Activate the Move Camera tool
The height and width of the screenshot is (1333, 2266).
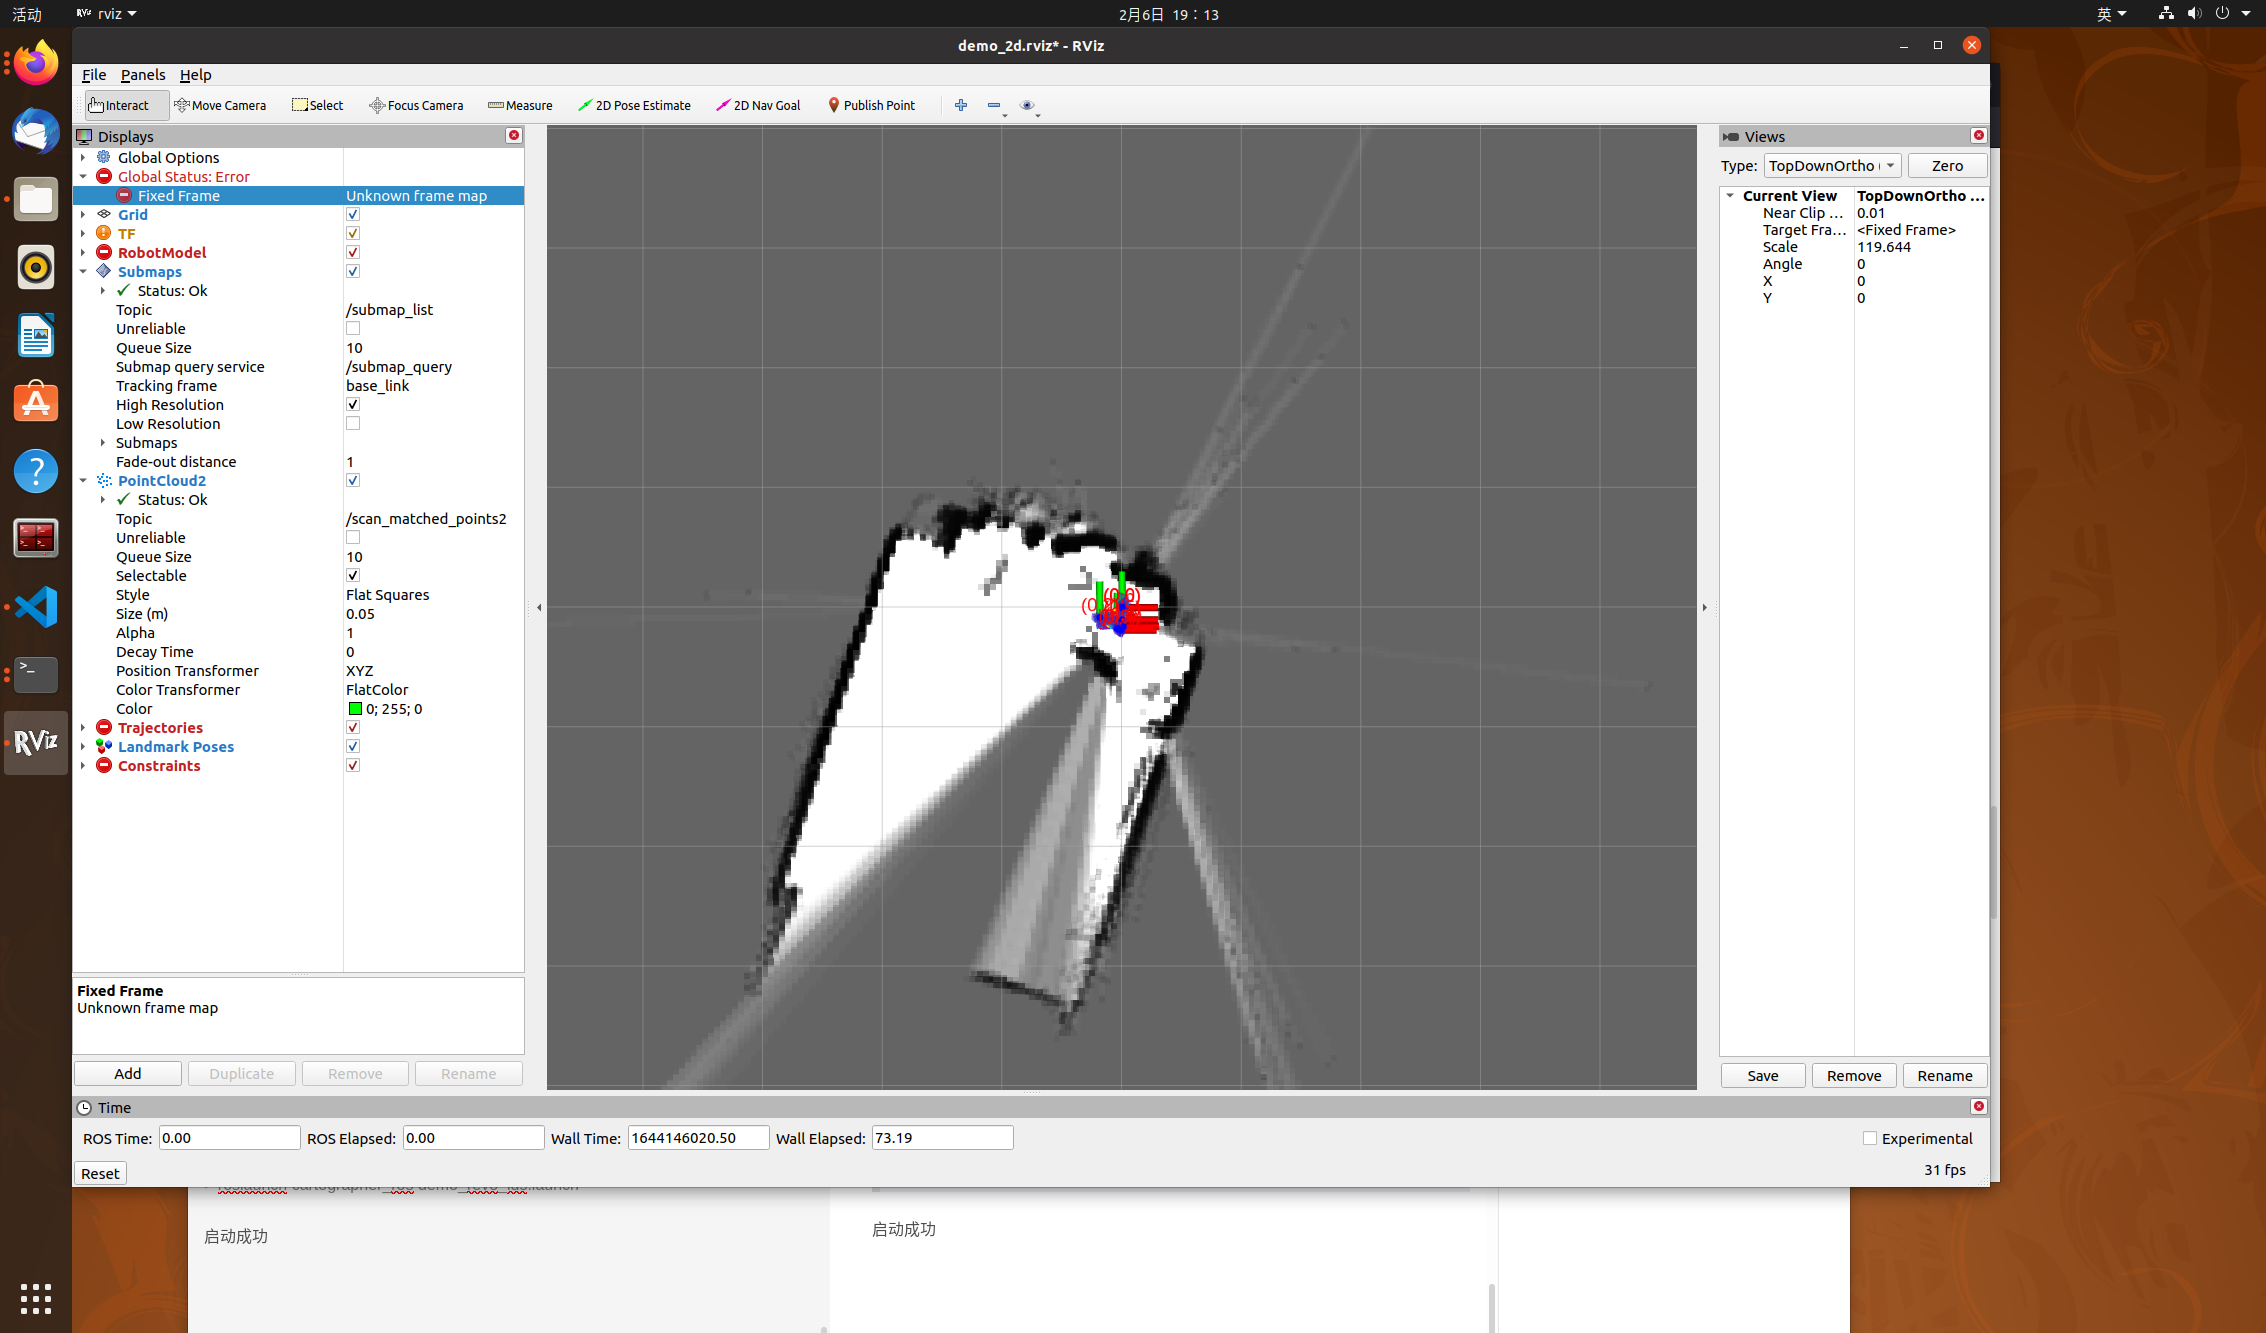[x=221, y=105]
